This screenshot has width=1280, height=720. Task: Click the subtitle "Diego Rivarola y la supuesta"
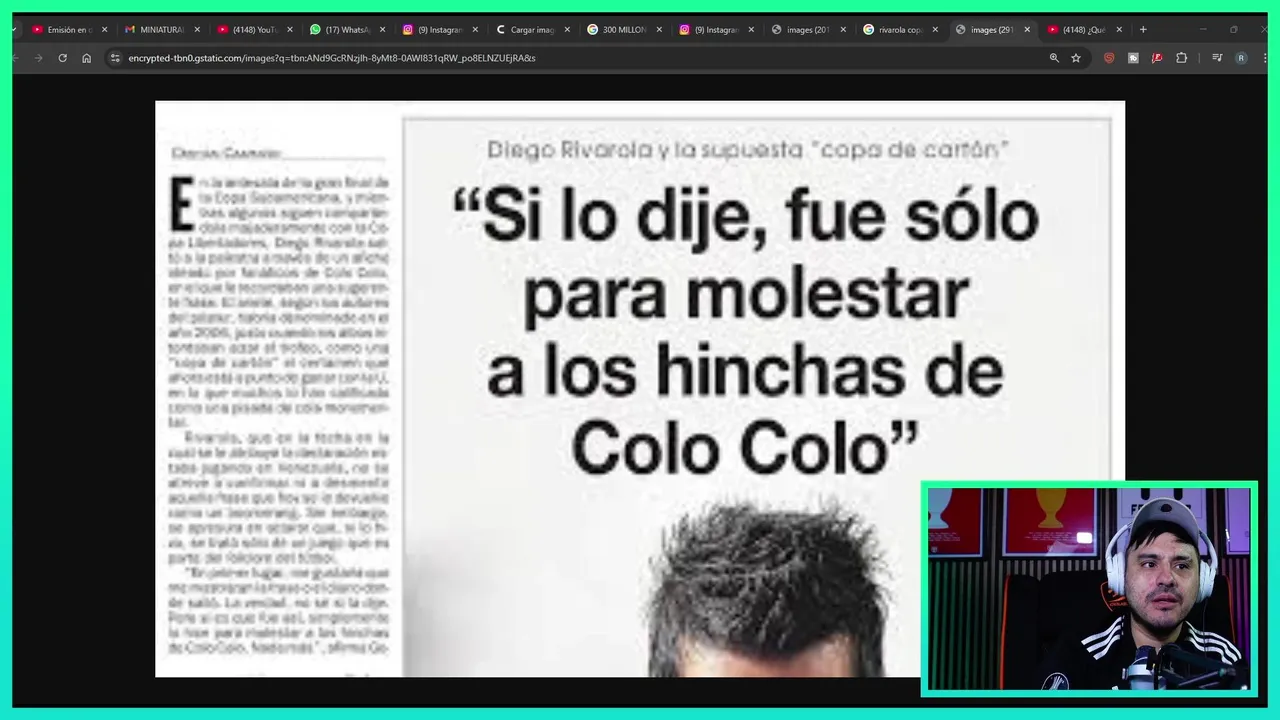[x=646, y=150]
